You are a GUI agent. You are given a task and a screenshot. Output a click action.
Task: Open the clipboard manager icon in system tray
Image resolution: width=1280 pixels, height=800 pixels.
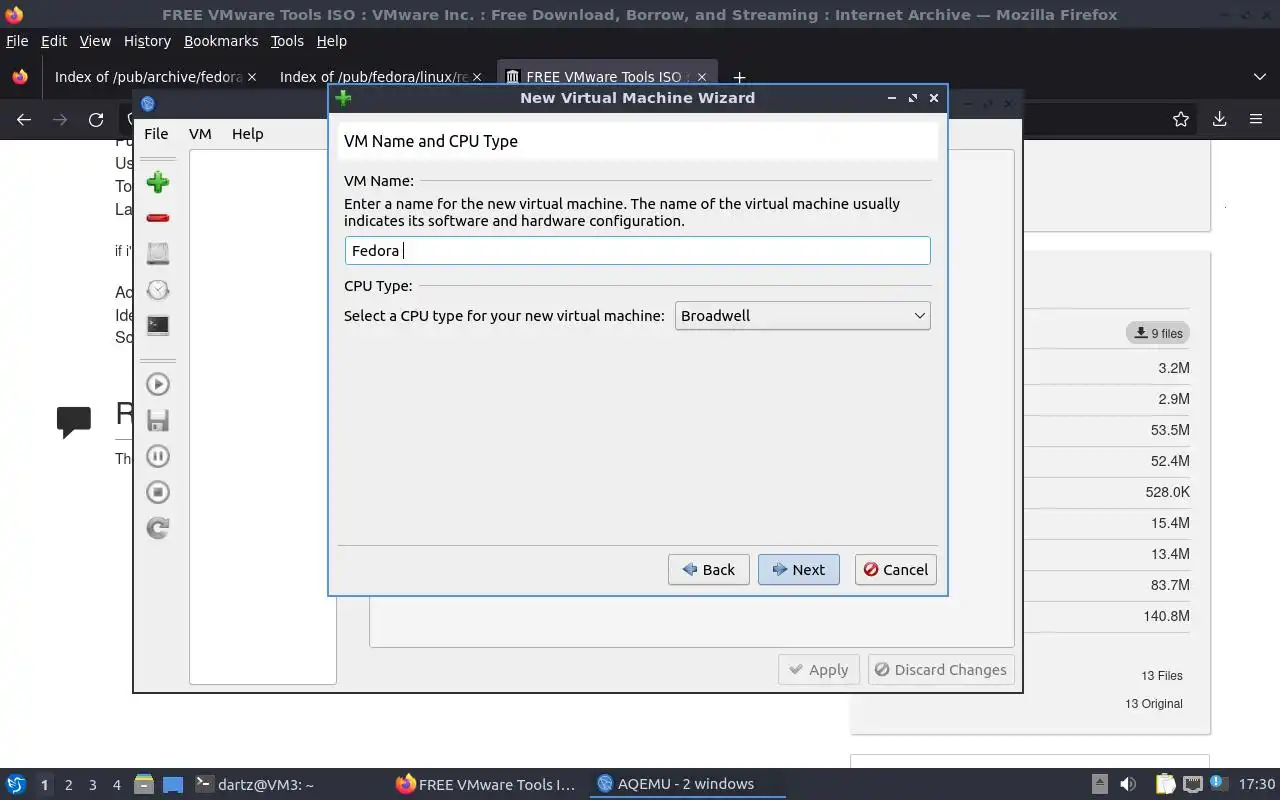[x=1165, y=784]
